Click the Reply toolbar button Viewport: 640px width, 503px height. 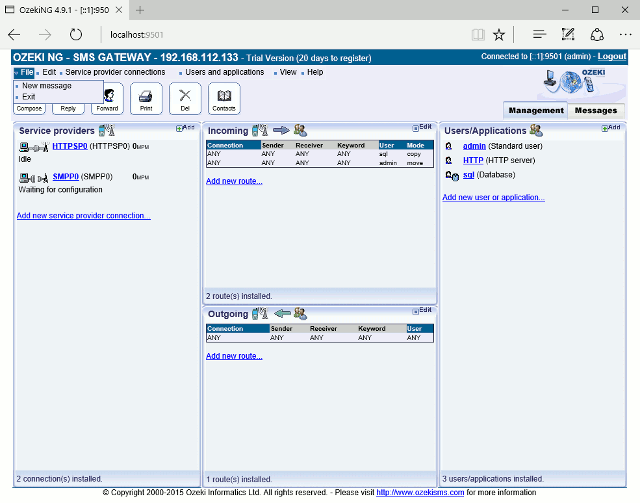[x=68, y=109]
